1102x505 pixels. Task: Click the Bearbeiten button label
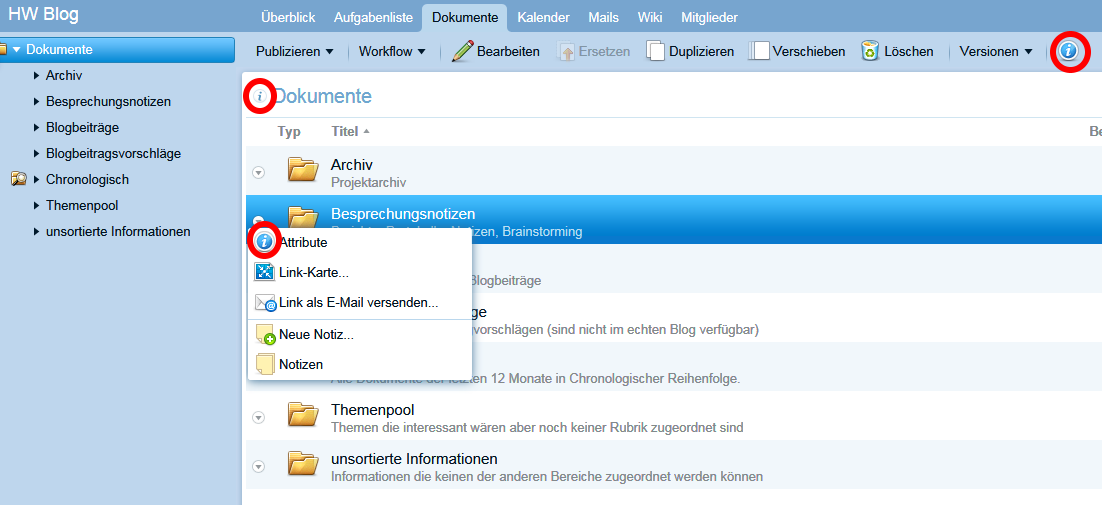click(508, 51)
